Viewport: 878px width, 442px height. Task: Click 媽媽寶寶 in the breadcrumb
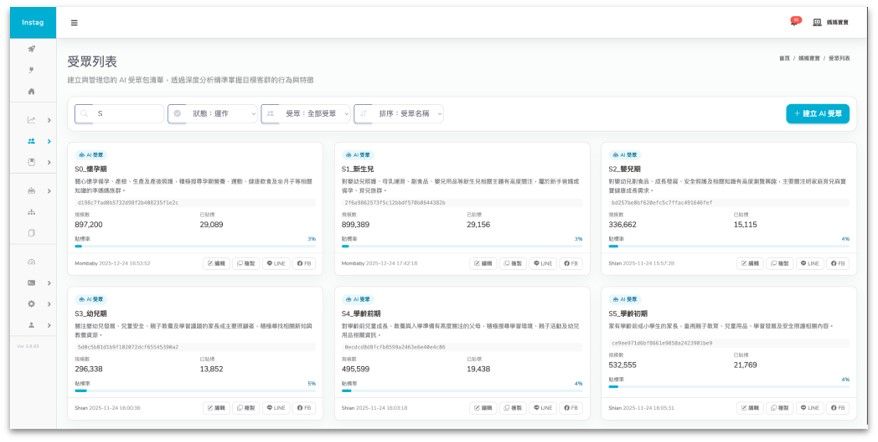pos(809,58)
